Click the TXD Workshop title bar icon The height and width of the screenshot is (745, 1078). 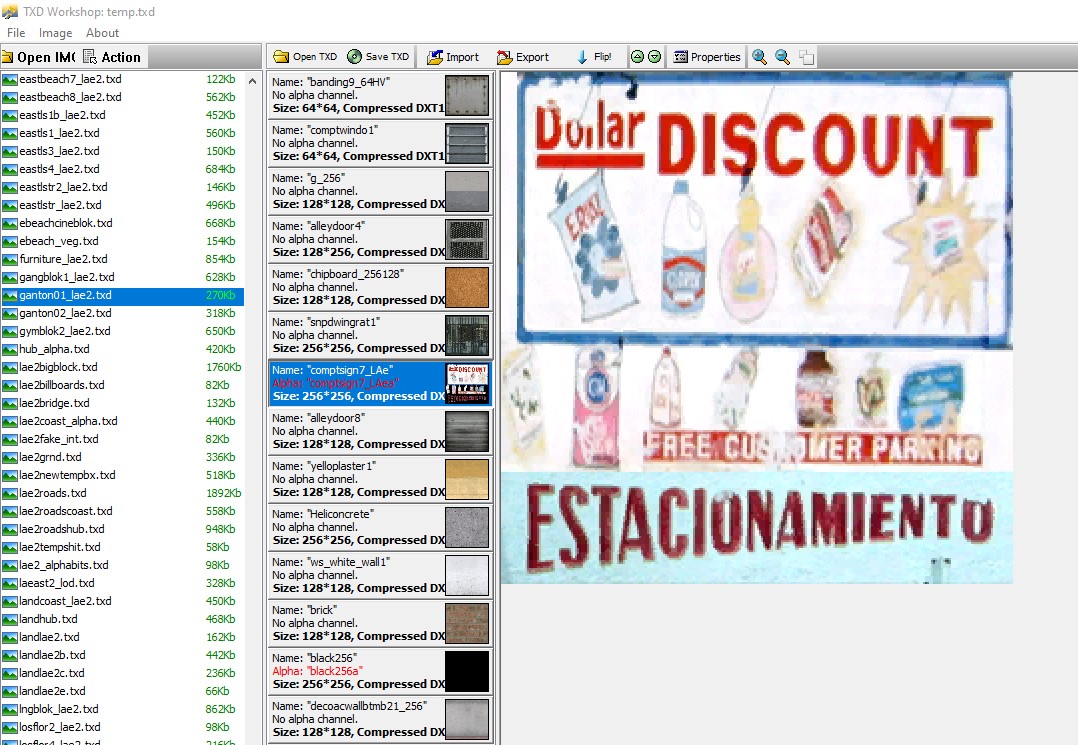click(x=10, y=12)
